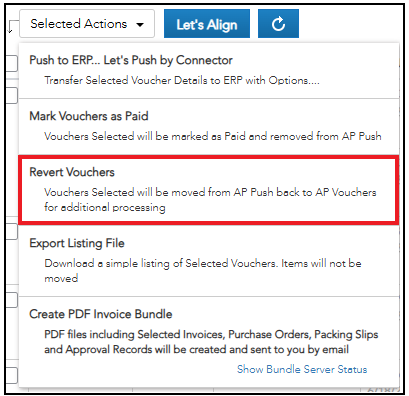409x396 pixels.
Task: Tick the partially hidden checkbox beside Export Listing File
Action: click(12, 231)
